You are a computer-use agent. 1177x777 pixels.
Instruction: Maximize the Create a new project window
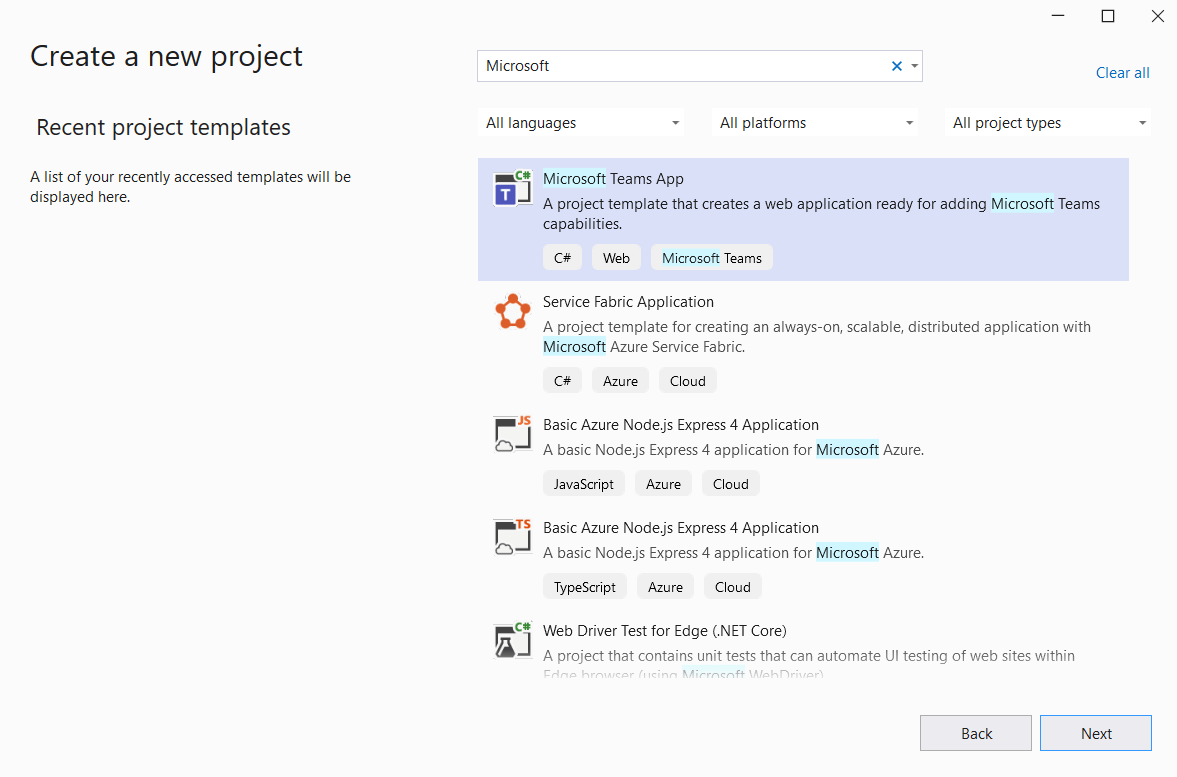coord(1107,16)
